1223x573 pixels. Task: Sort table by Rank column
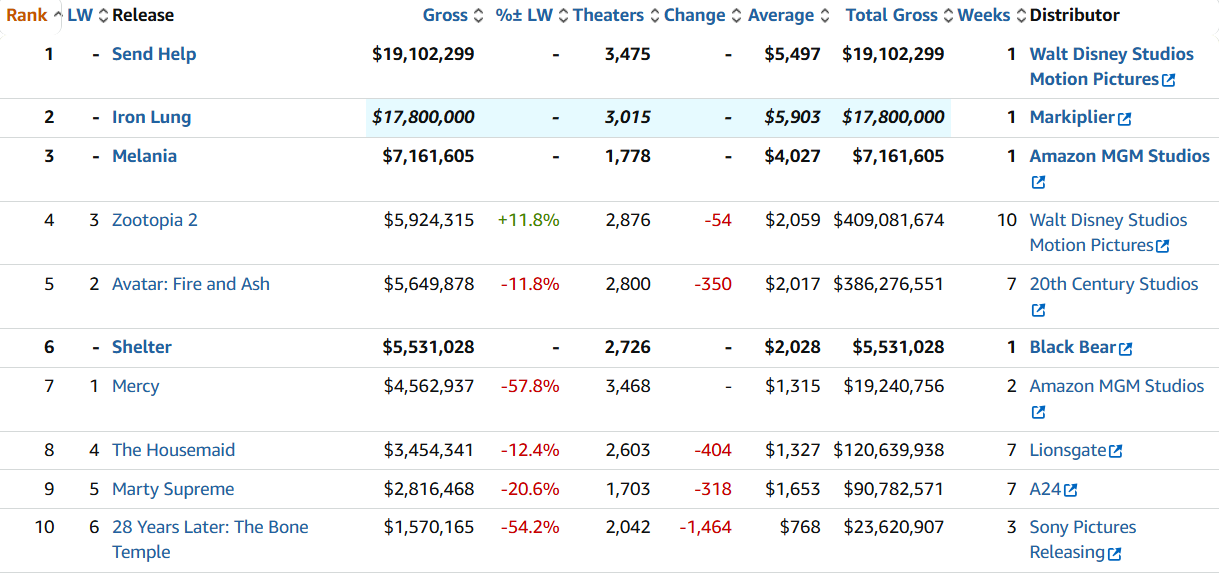pyautogui.click(x=27, y=15)
